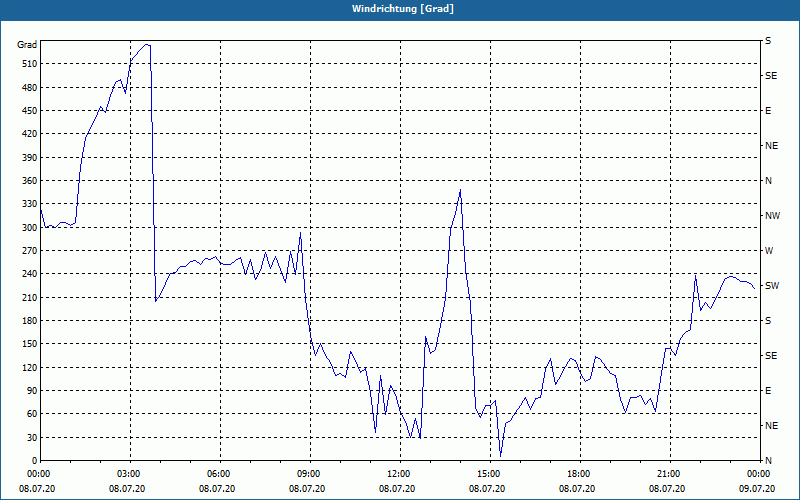
Task: Click the NE compass label between 30 and 60
Action: [771, 426]
